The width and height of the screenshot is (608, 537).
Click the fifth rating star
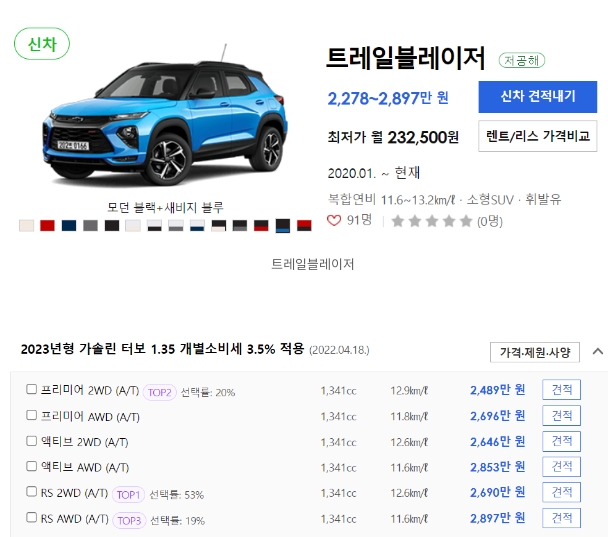click(x=466, y=221)
